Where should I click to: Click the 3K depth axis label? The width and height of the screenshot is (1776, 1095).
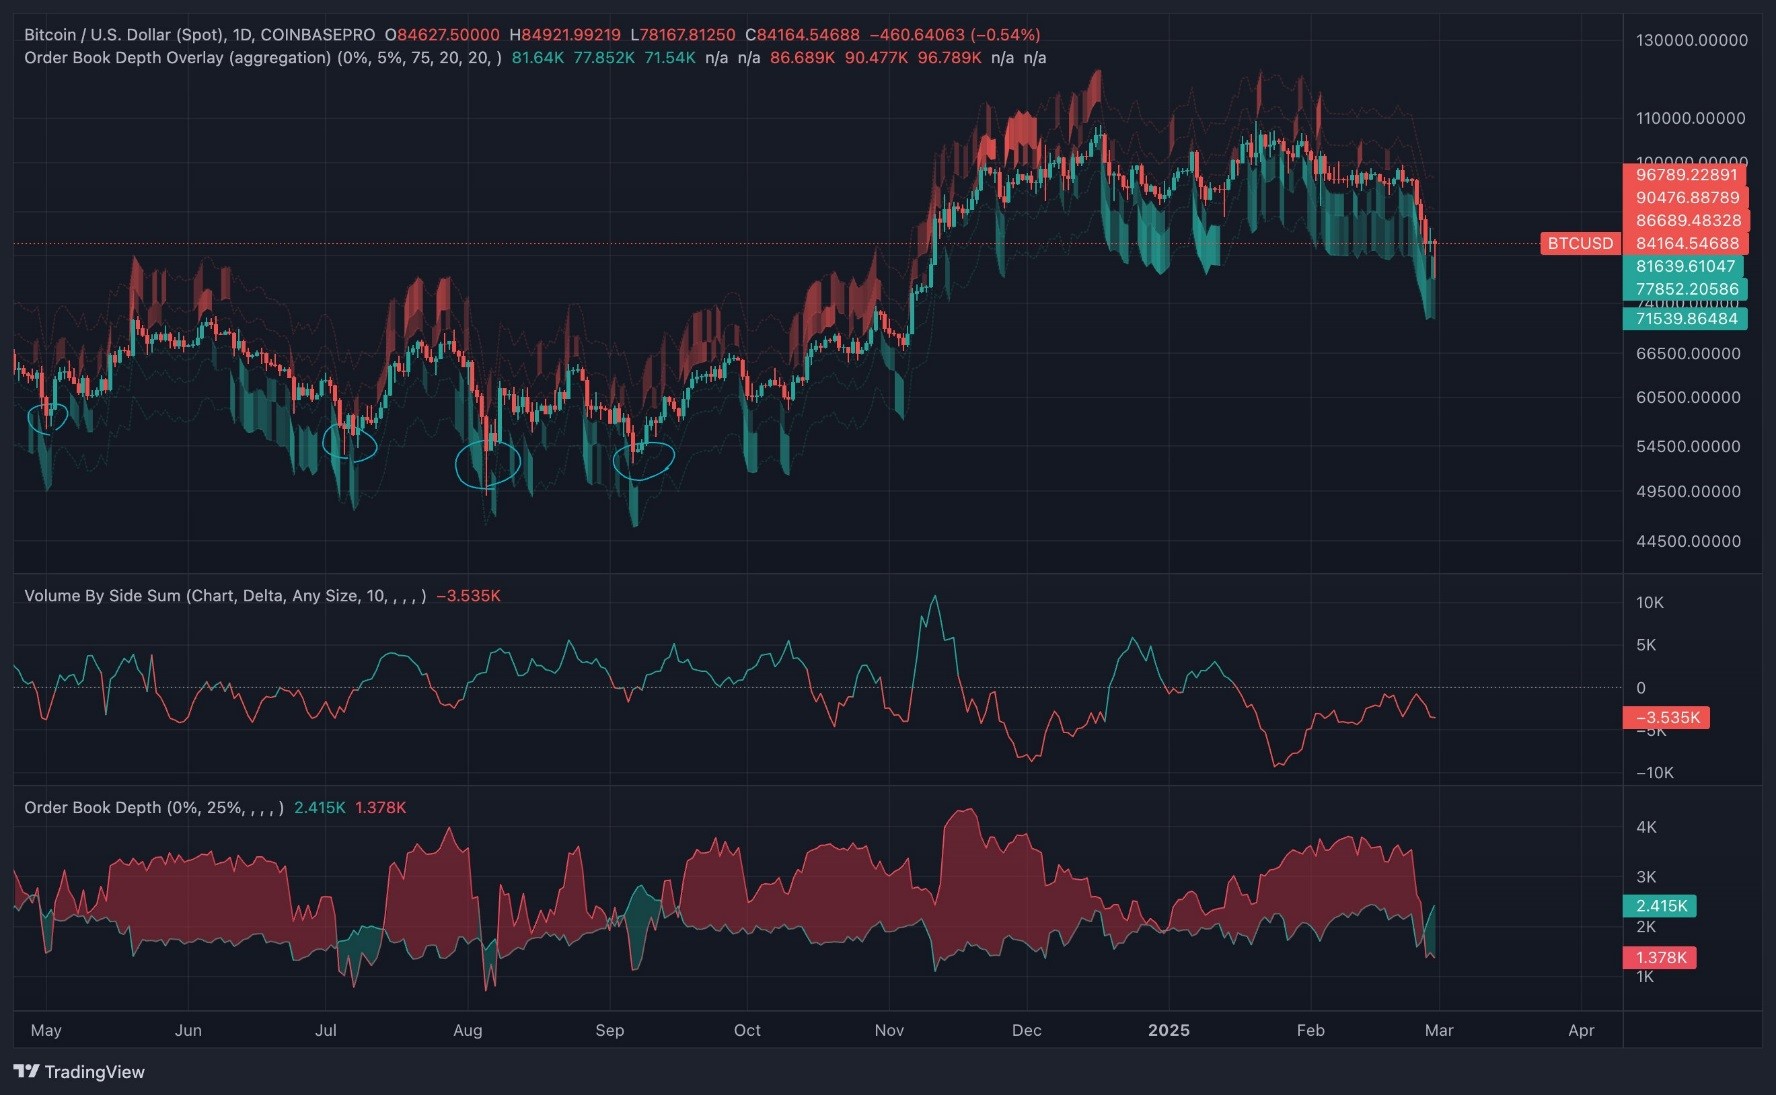(1646, 876)
